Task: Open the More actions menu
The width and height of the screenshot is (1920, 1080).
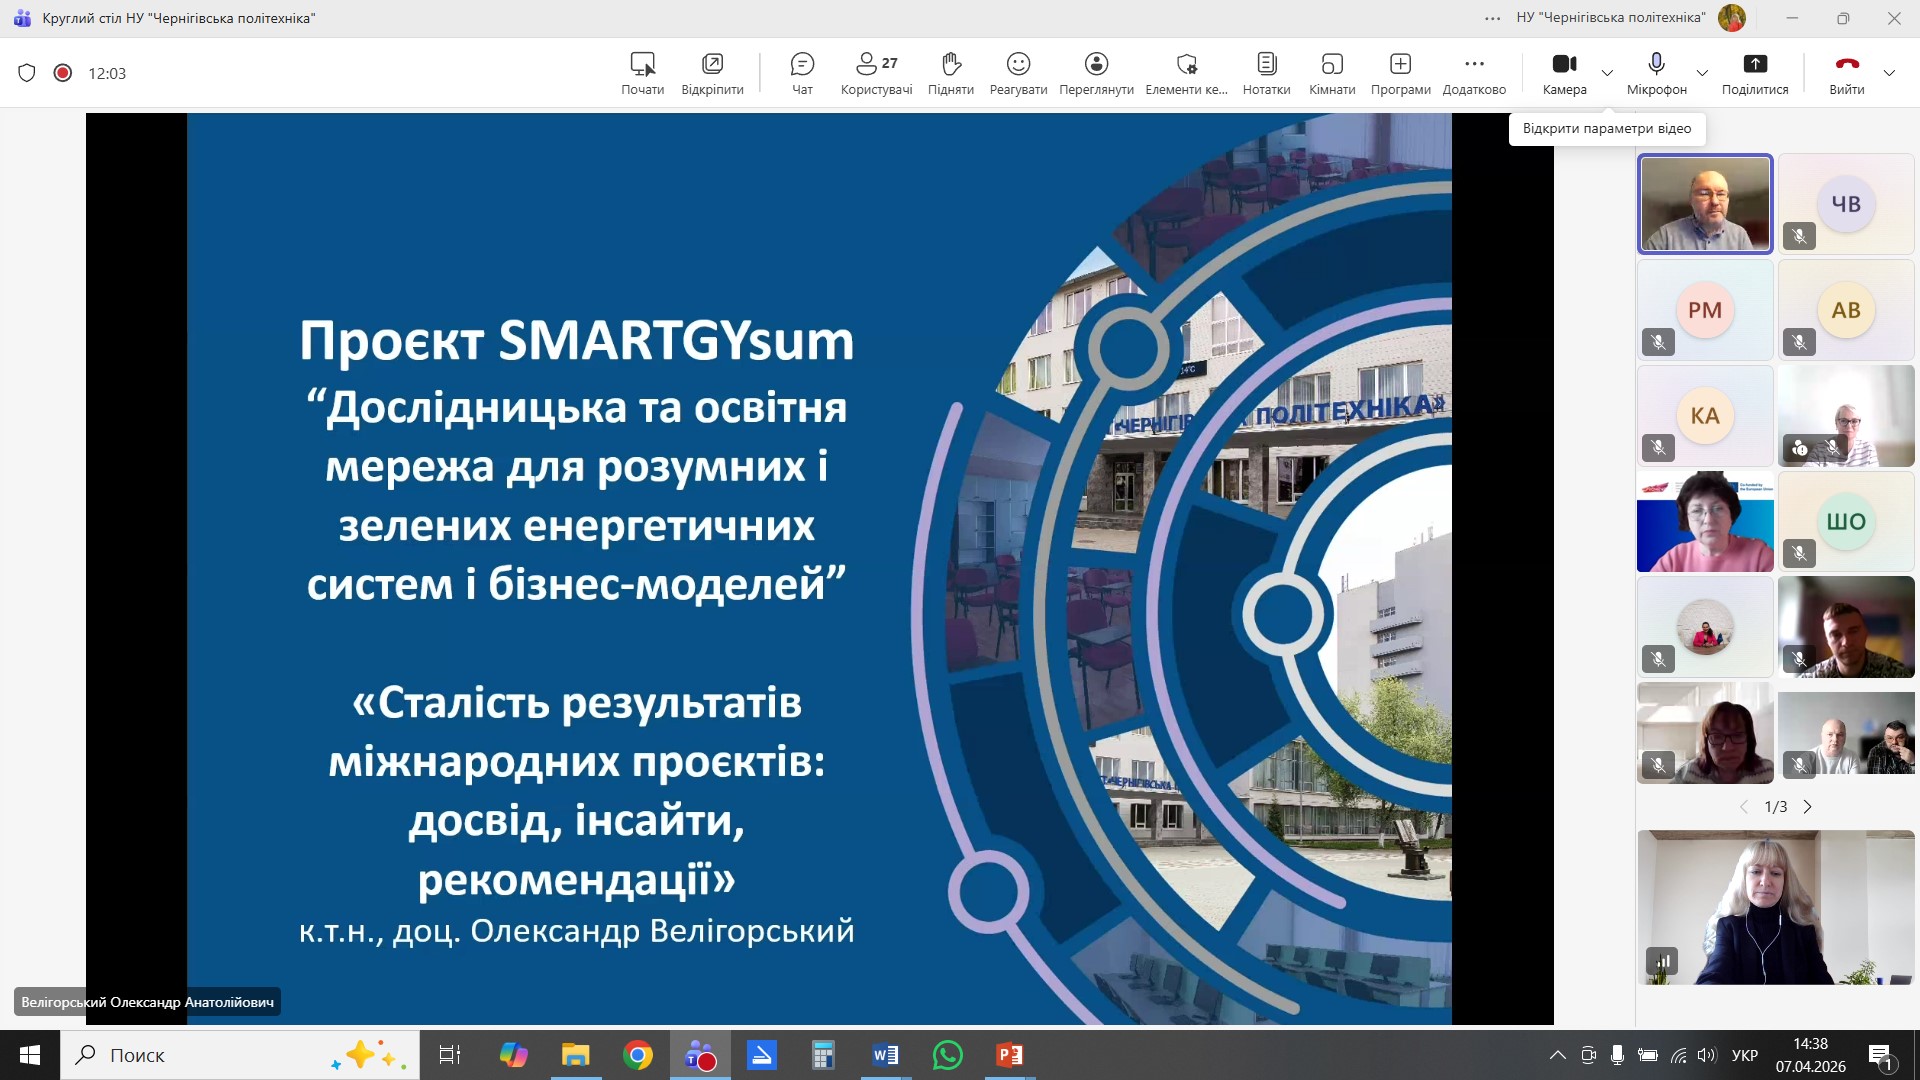Action: pos(1474,73)
